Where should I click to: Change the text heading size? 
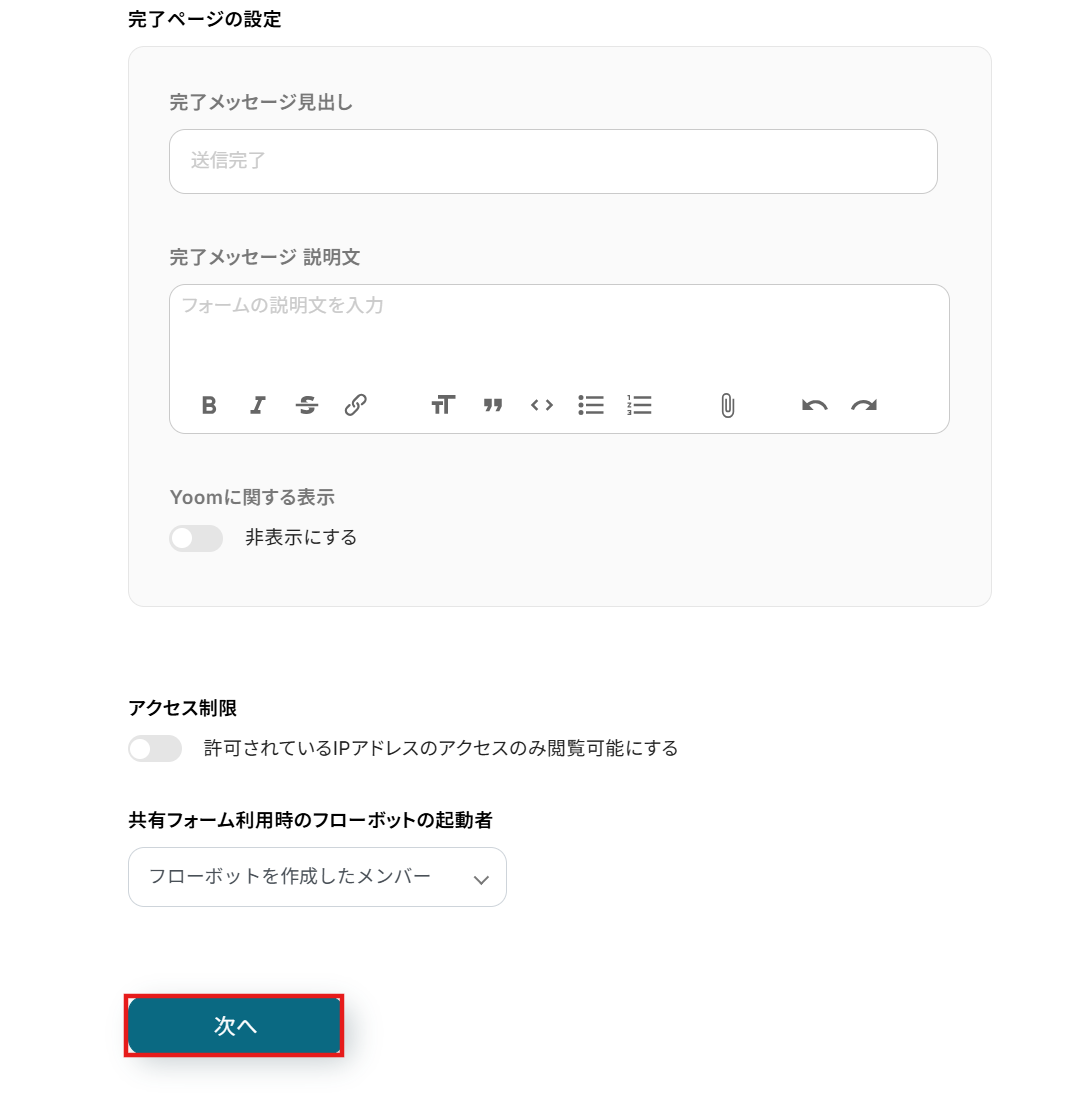pyautogui.click(x=443, y=405)
